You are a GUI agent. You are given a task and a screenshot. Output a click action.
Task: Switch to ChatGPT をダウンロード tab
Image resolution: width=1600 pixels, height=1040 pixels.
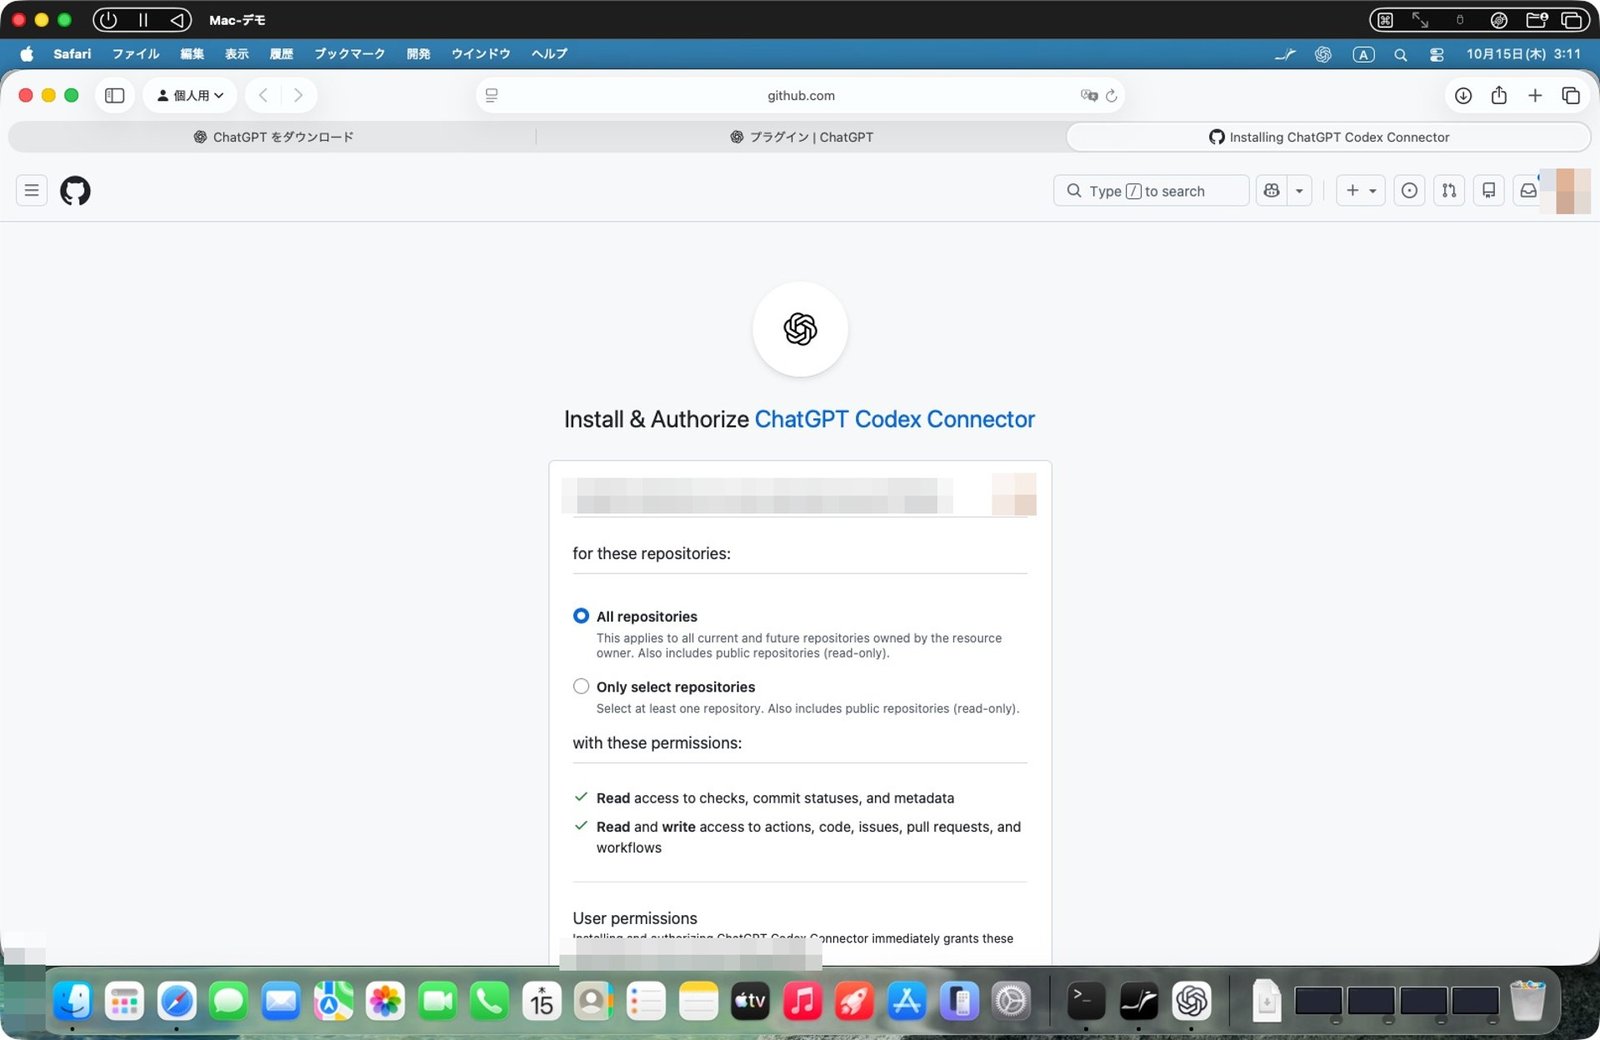[273, 137]
